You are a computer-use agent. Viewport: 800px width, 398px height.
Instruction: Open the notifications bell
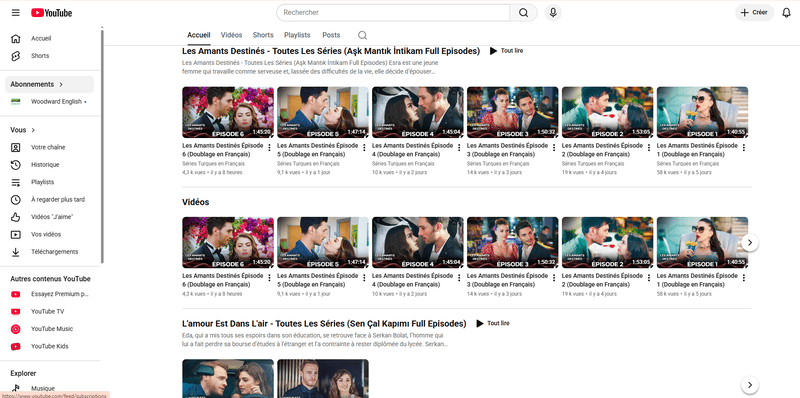pos(786,13)
